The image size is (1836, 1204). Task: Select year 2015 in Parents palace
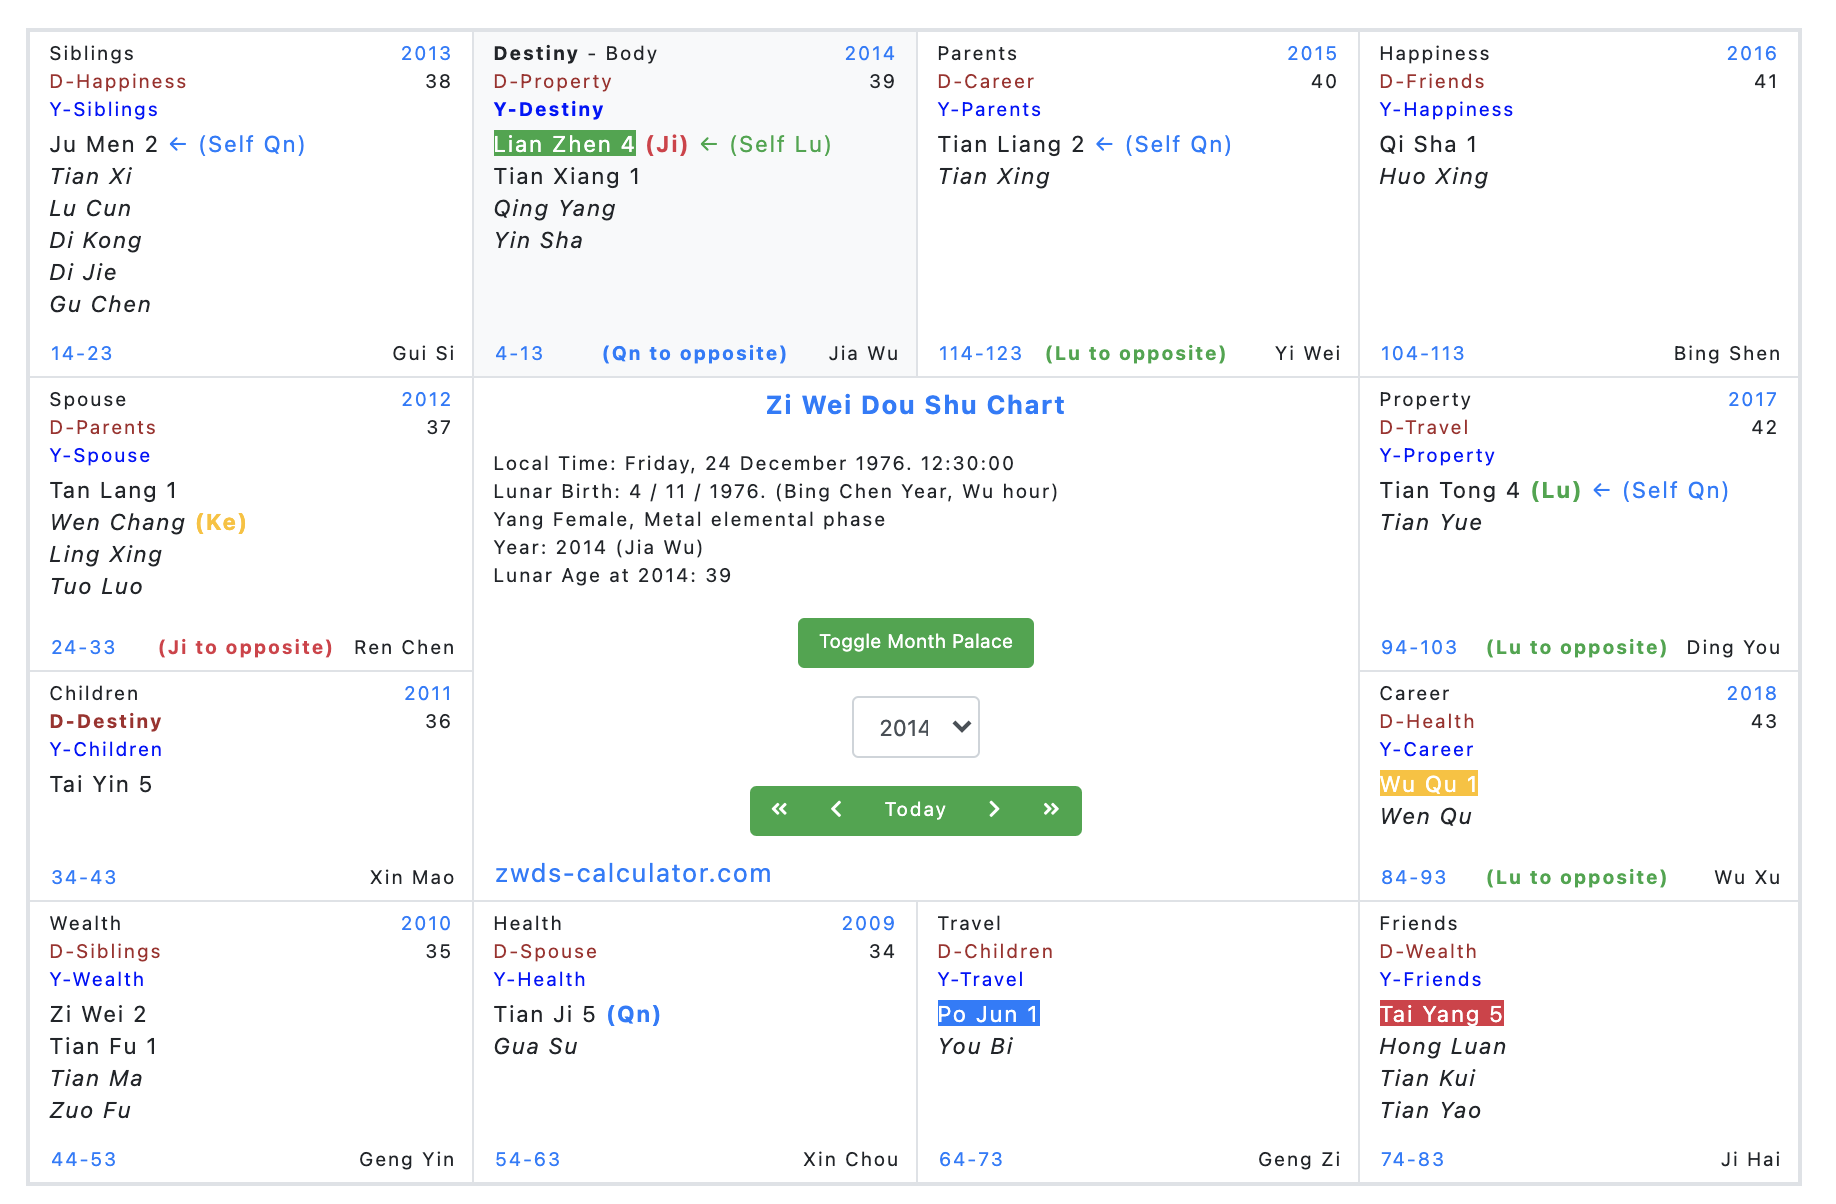[x=1312, y=54]
